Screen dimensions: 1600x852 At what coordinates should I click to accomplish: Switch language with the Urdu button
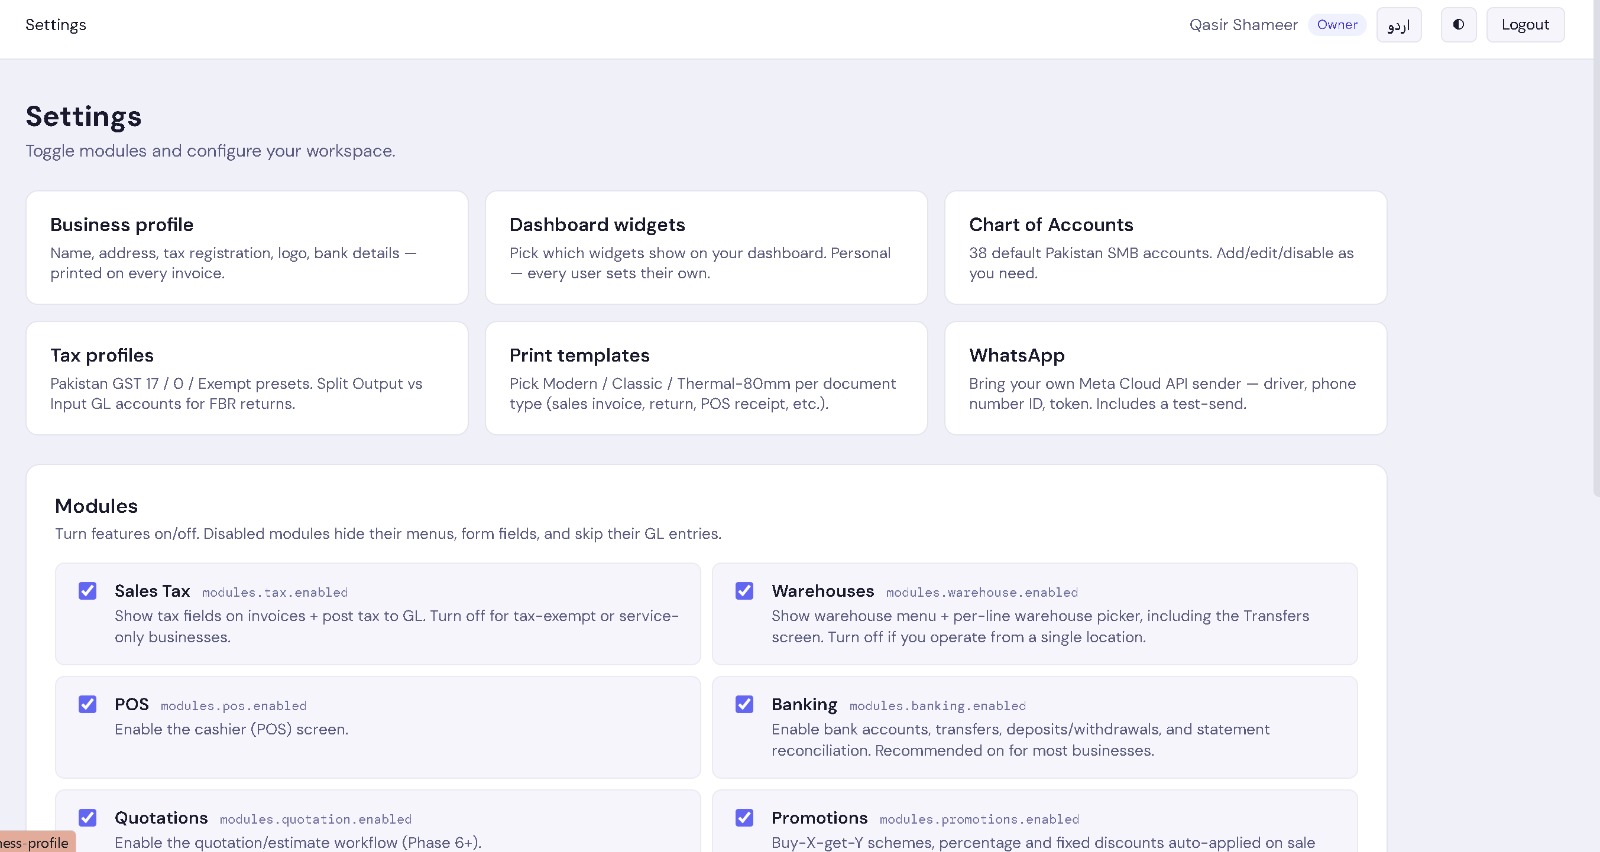1398,25
